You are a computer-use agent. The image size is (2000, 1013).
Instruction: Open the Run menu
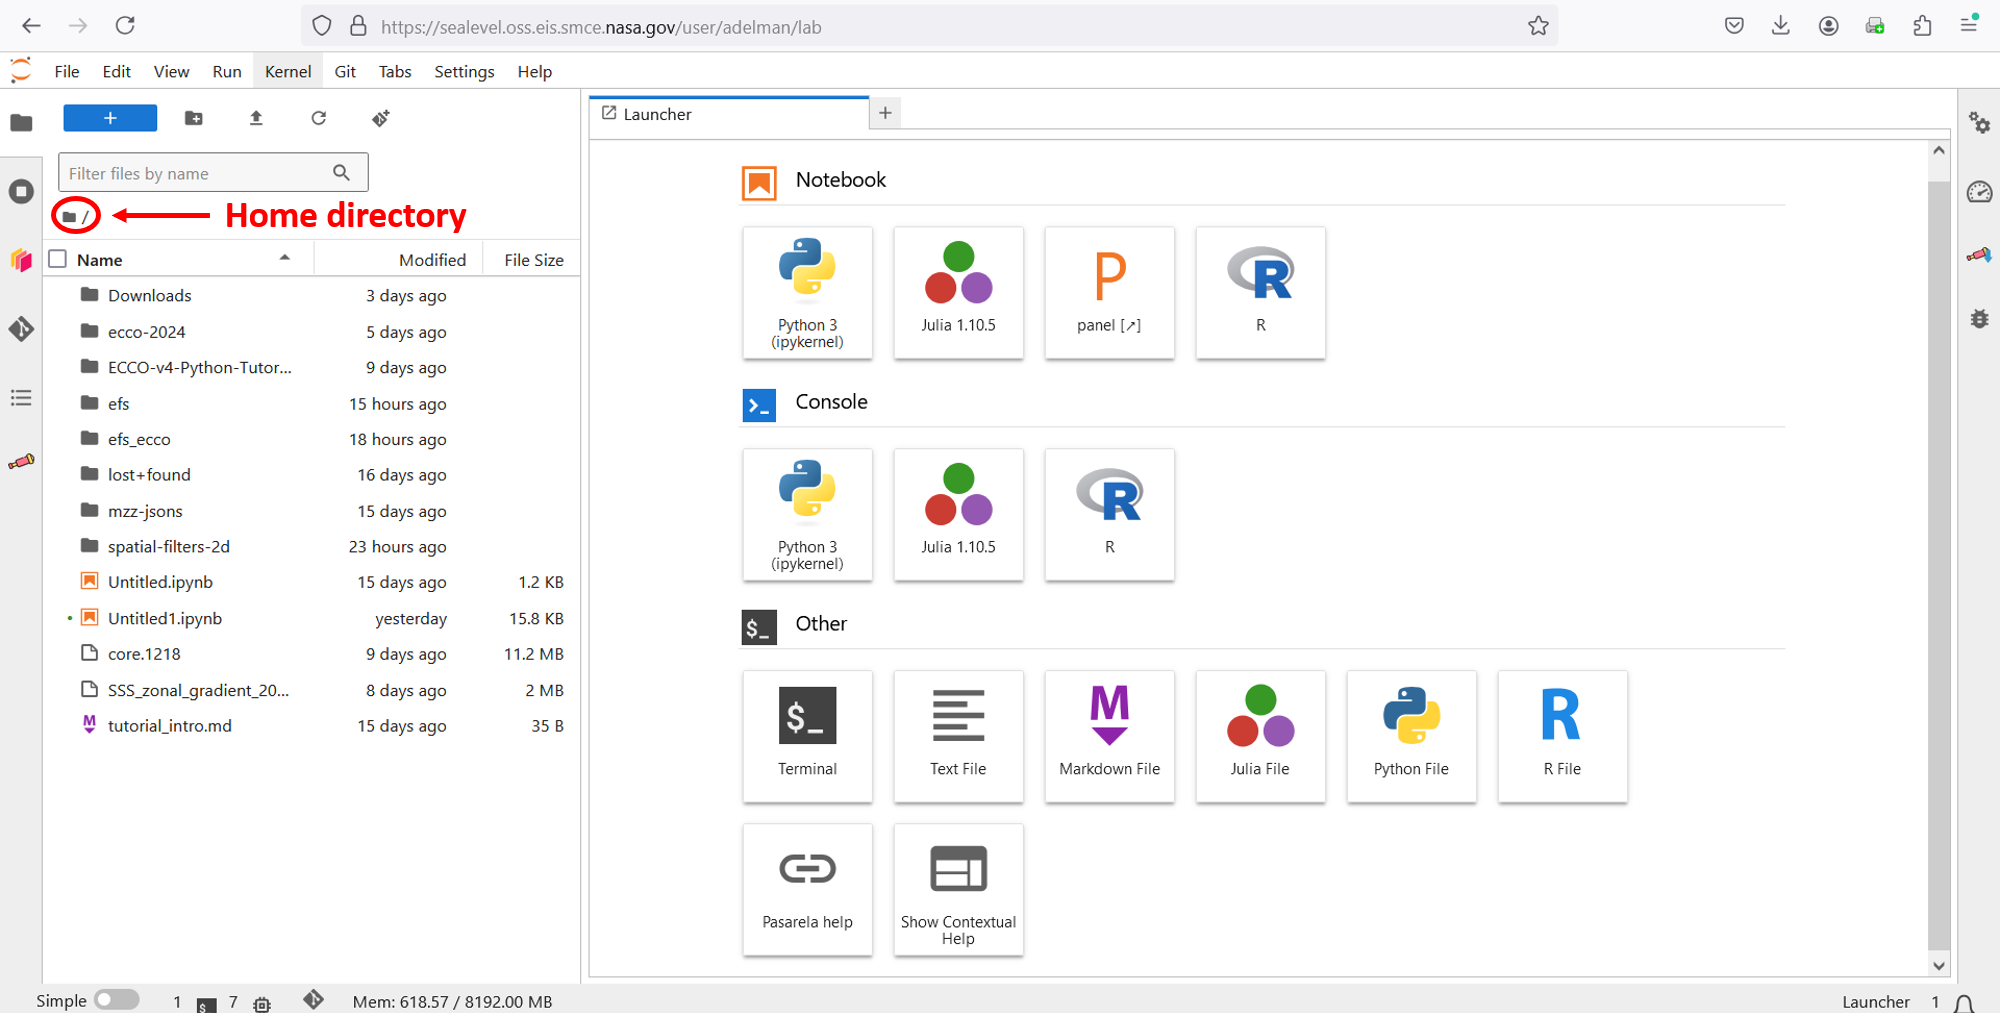pos(227,71)
